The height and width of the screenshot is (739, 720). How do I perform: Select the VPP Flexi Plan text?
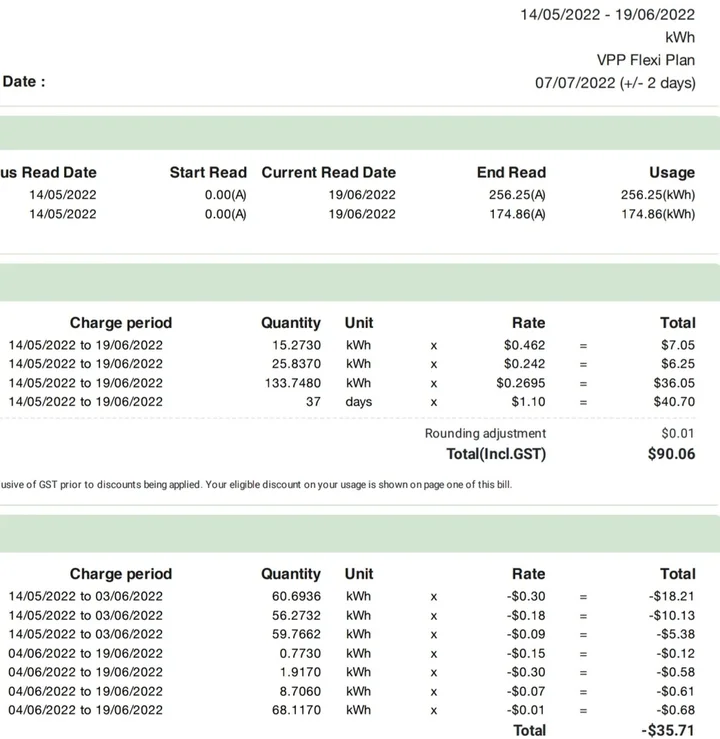[645, 60]
